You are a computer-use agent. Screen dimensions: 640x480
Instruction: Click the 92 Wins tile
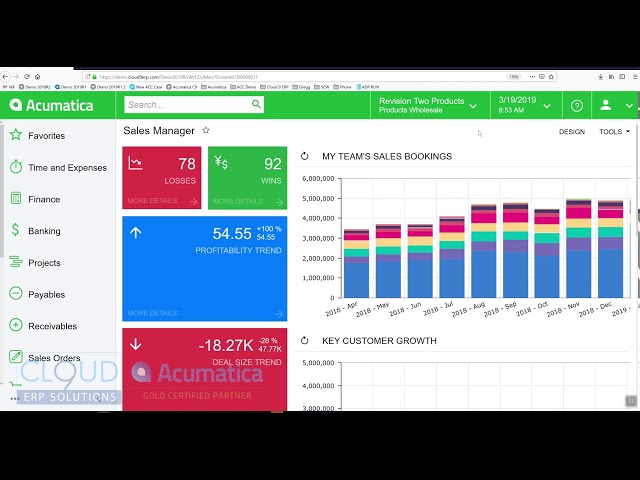click(247, 178)
